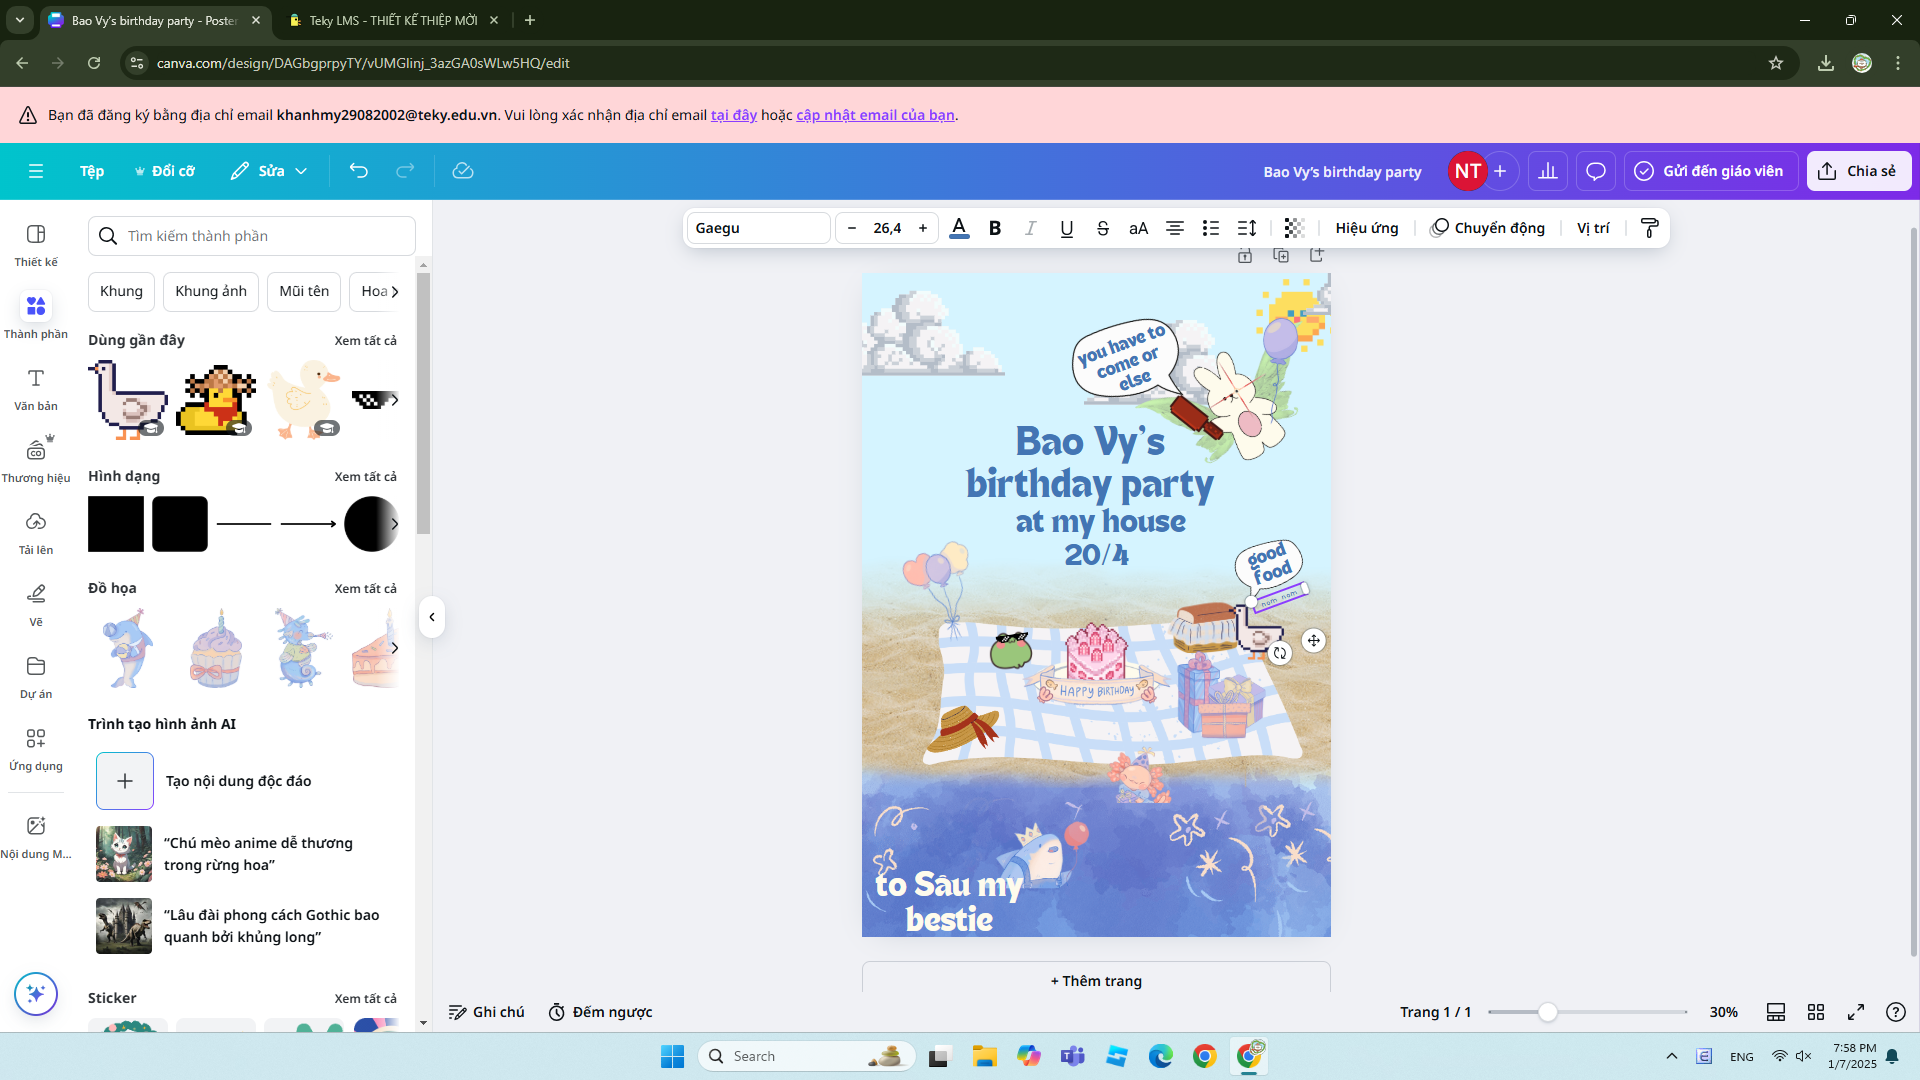1920x1080 pixels.
Task: Click the Mũi tên category chip
Action: pyautogui.click(x=304, y=291)
